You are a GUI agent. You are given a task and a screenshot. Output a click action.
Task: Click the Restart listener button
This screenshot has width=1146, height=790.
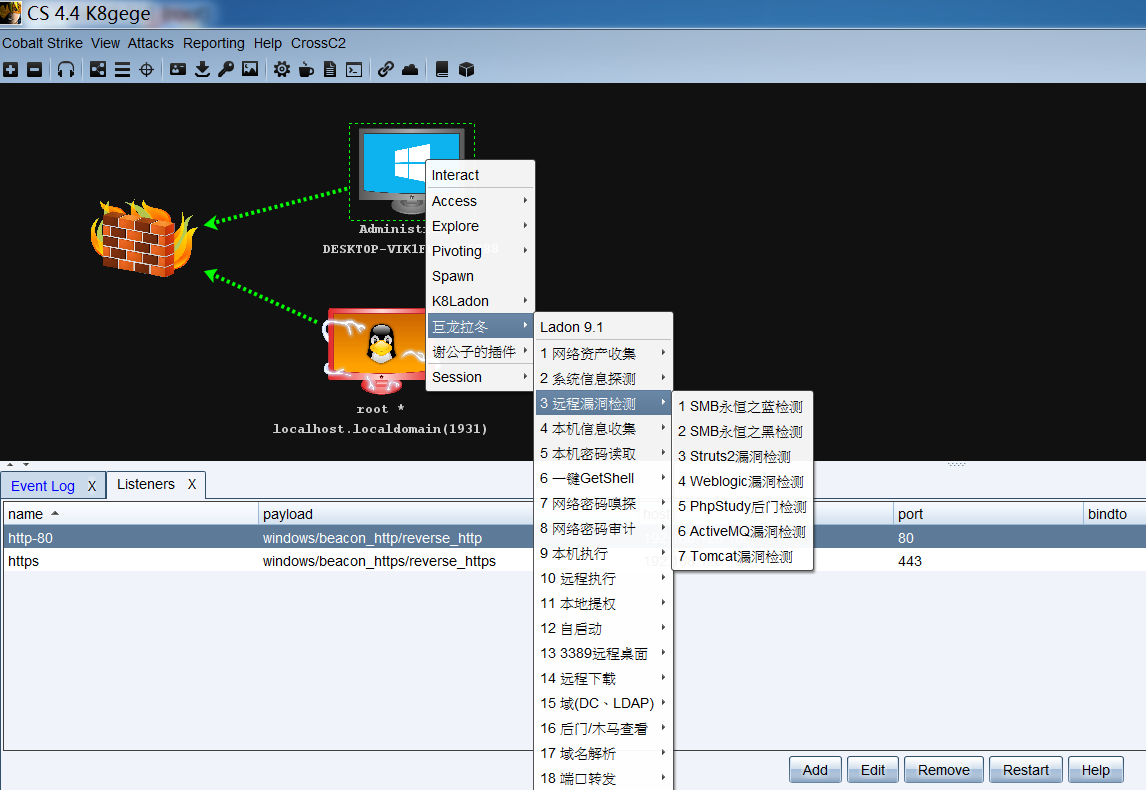tap(1025, 770)
